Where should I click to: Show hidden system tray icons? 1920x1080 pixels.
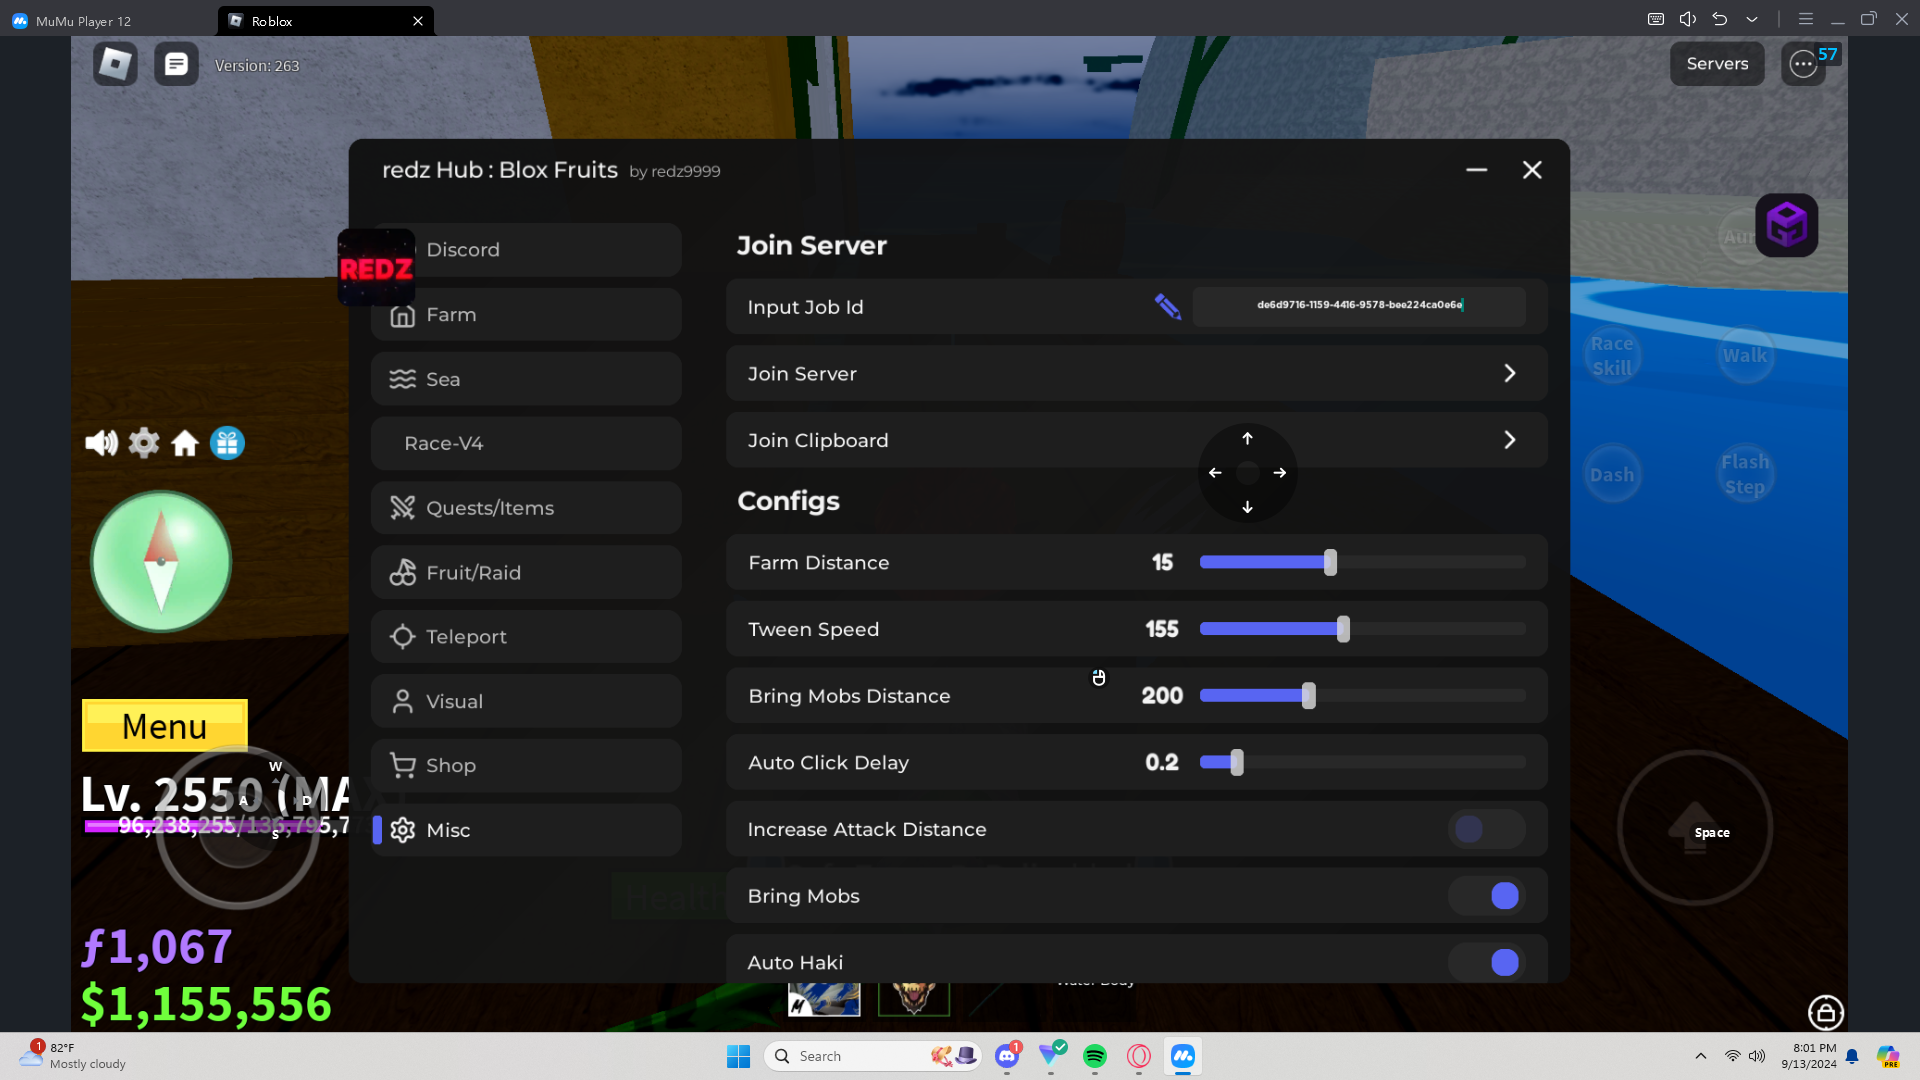pos(1701,1056)
